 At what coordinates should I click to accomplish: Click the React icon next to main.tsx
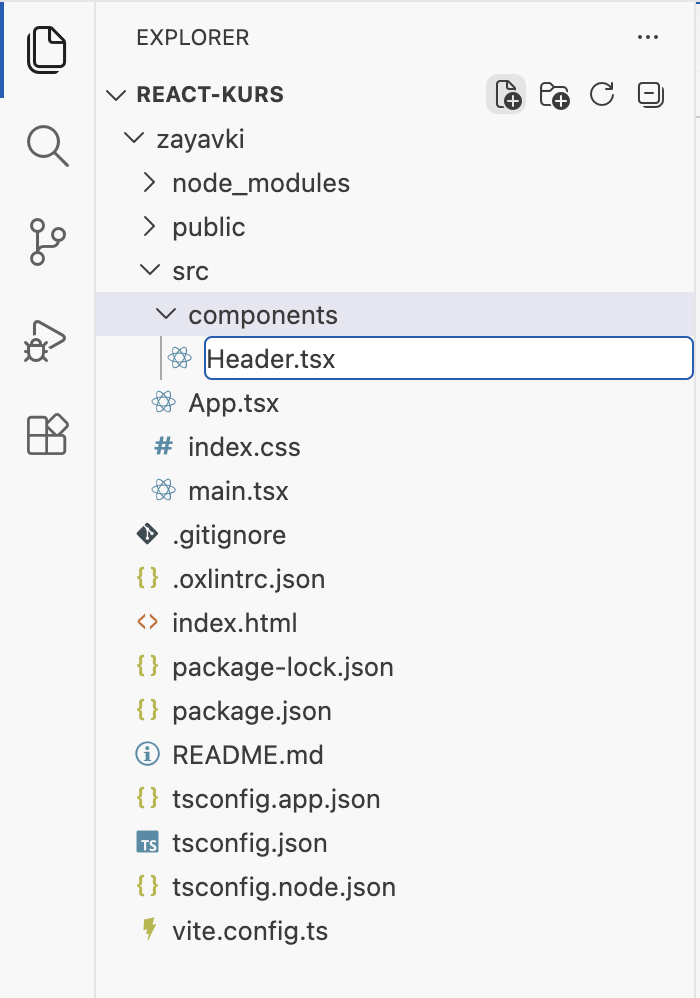pyautogui.click(x=164, y=490)
